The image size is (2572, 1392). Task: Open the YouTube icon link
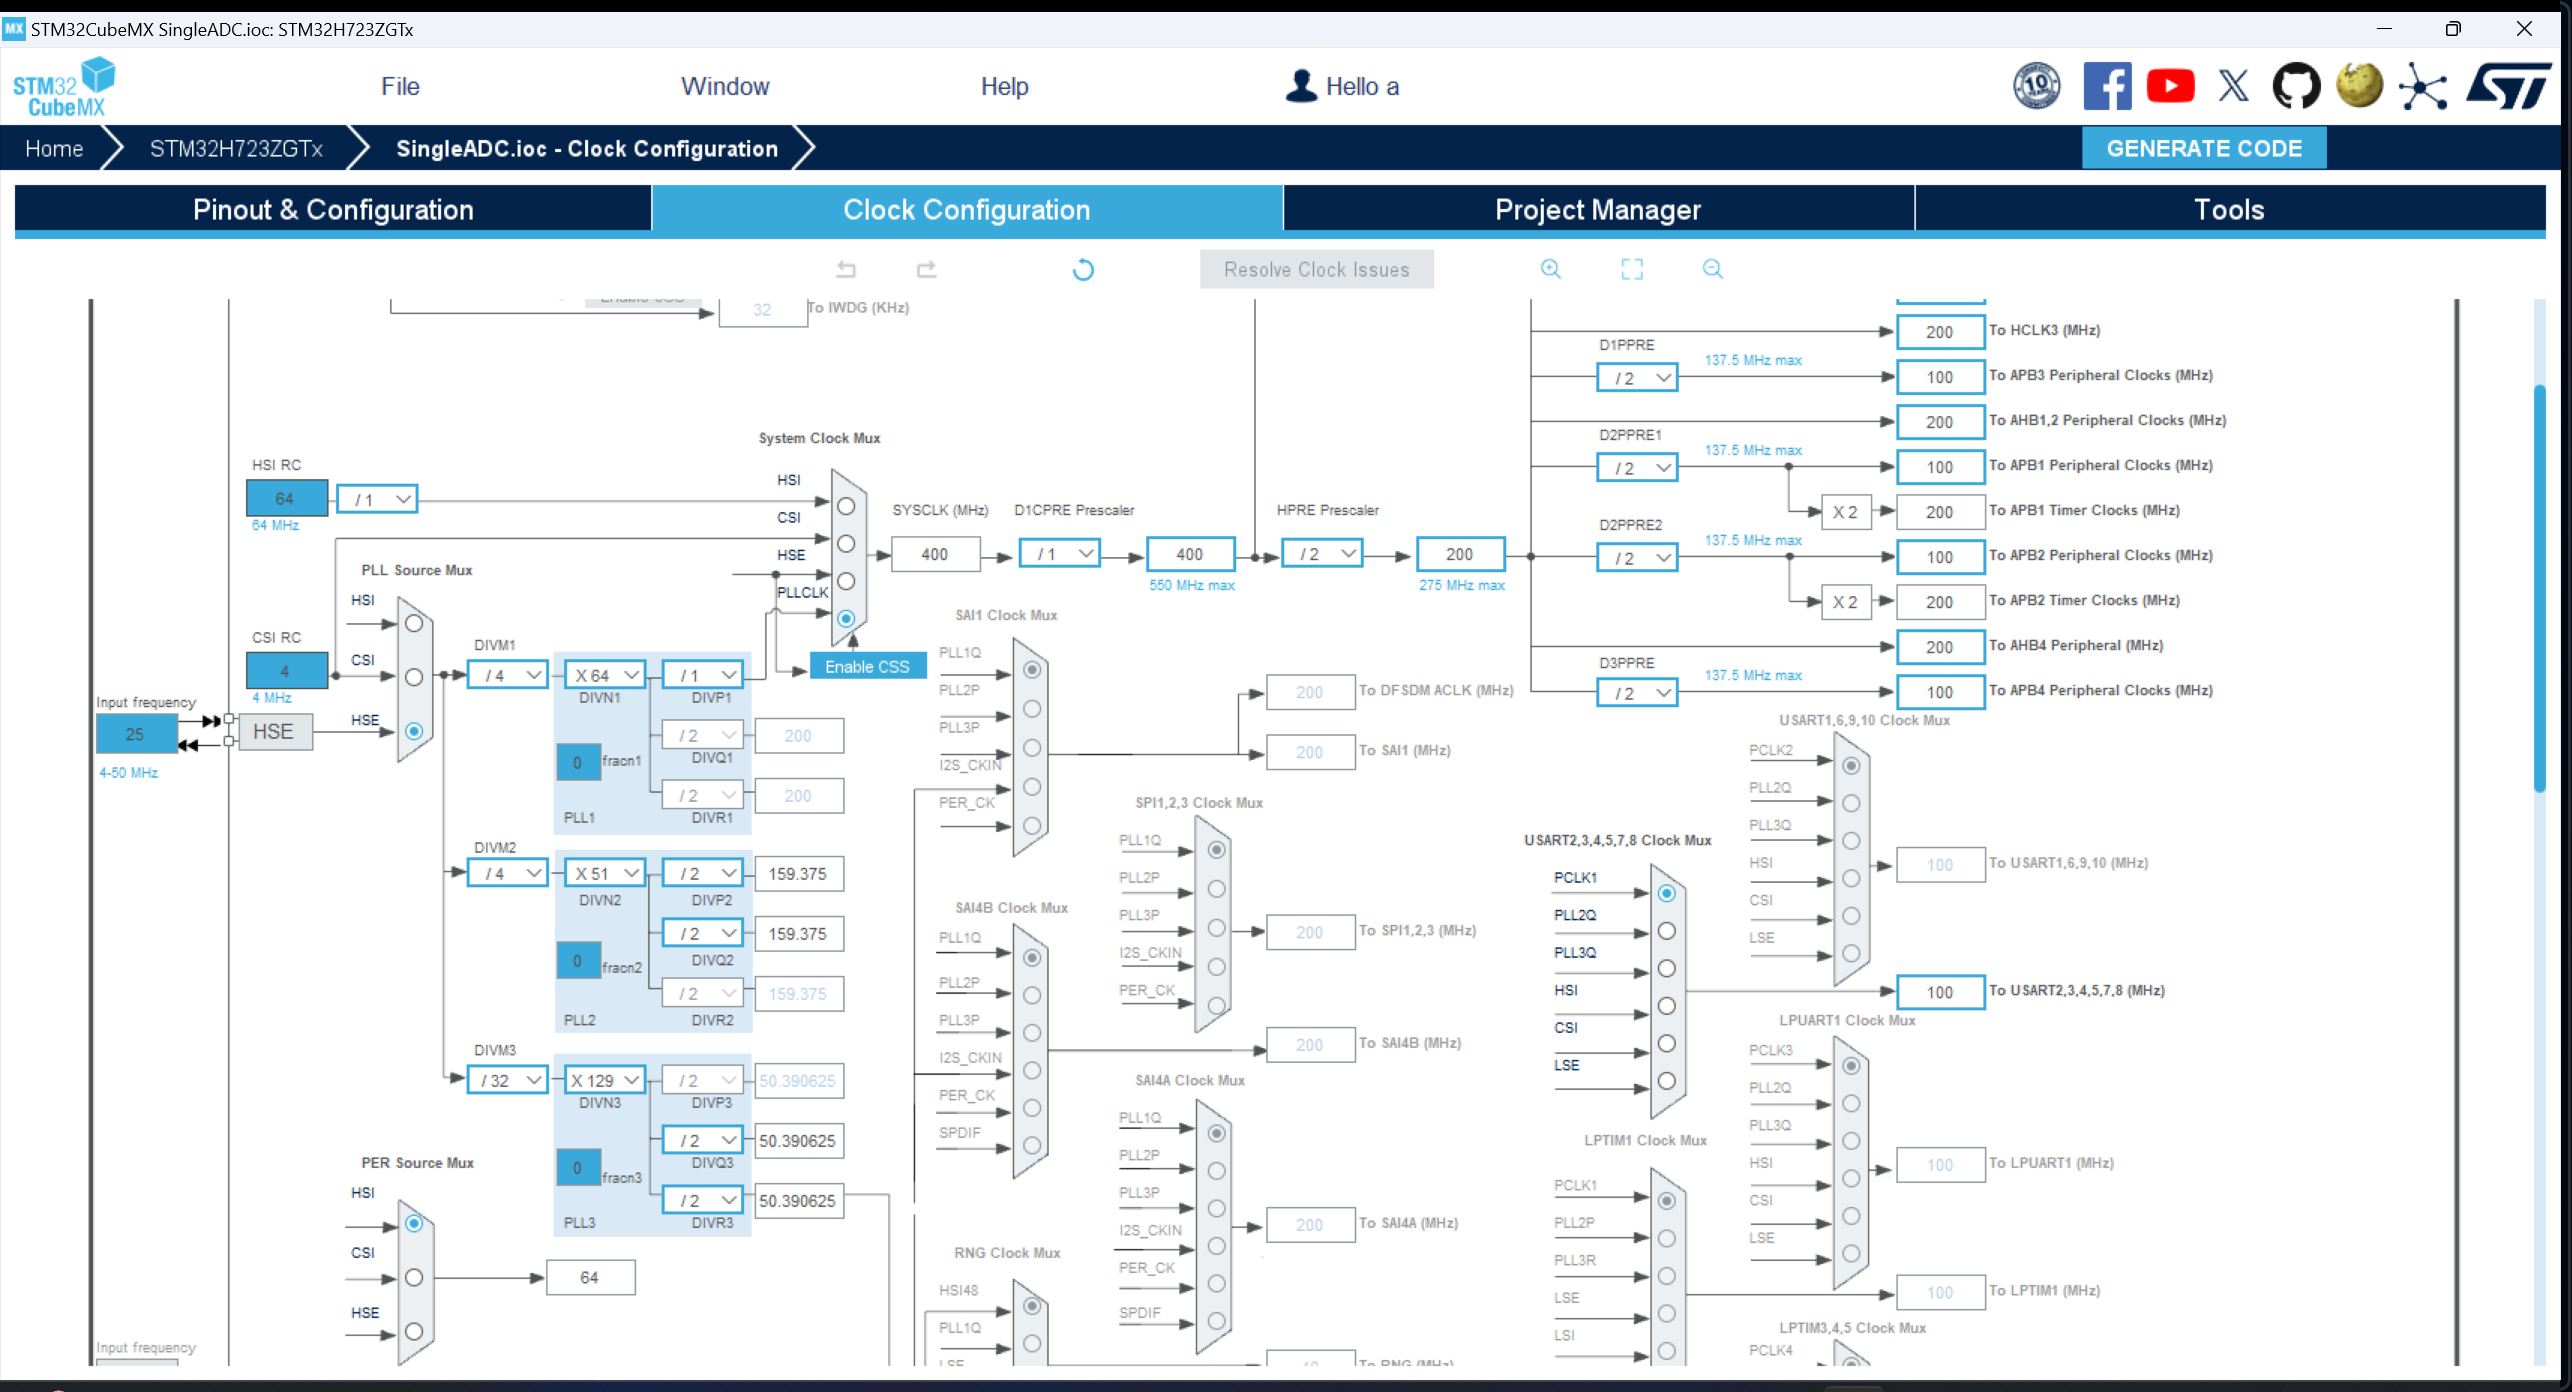2170,87
